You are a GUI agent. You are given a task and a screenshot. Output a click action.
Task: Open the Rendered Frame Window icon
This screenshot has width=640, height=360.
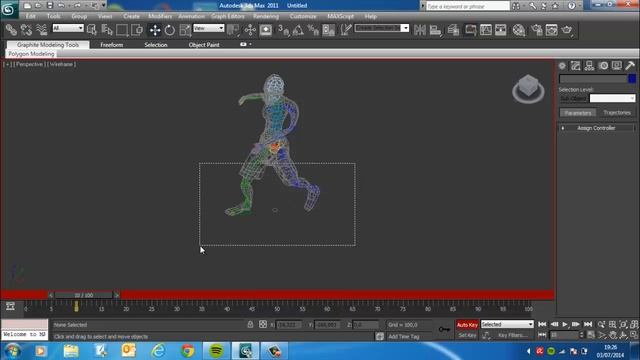pos(551,30)
